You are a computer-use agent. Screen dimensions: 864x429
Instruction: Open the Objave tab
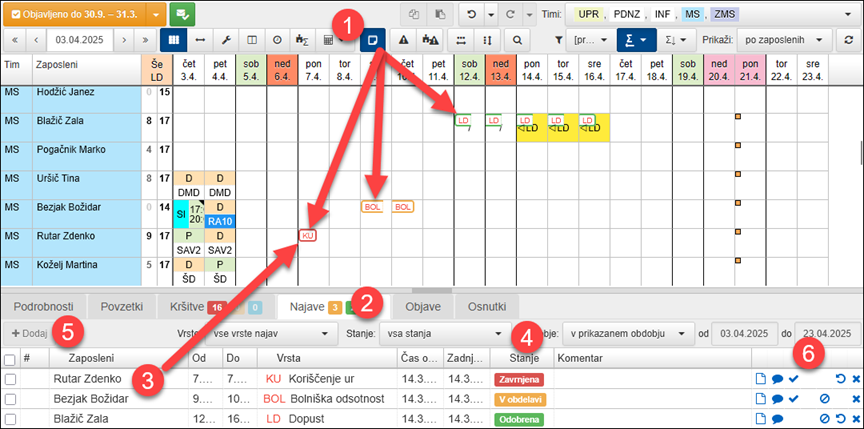click(421, 306)
